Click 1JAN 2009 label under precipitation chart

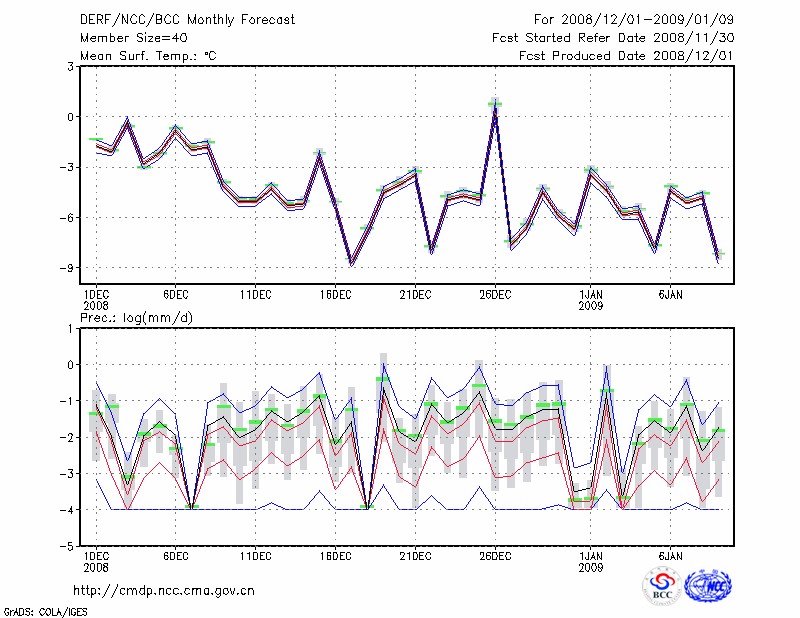tap(591, 560)
